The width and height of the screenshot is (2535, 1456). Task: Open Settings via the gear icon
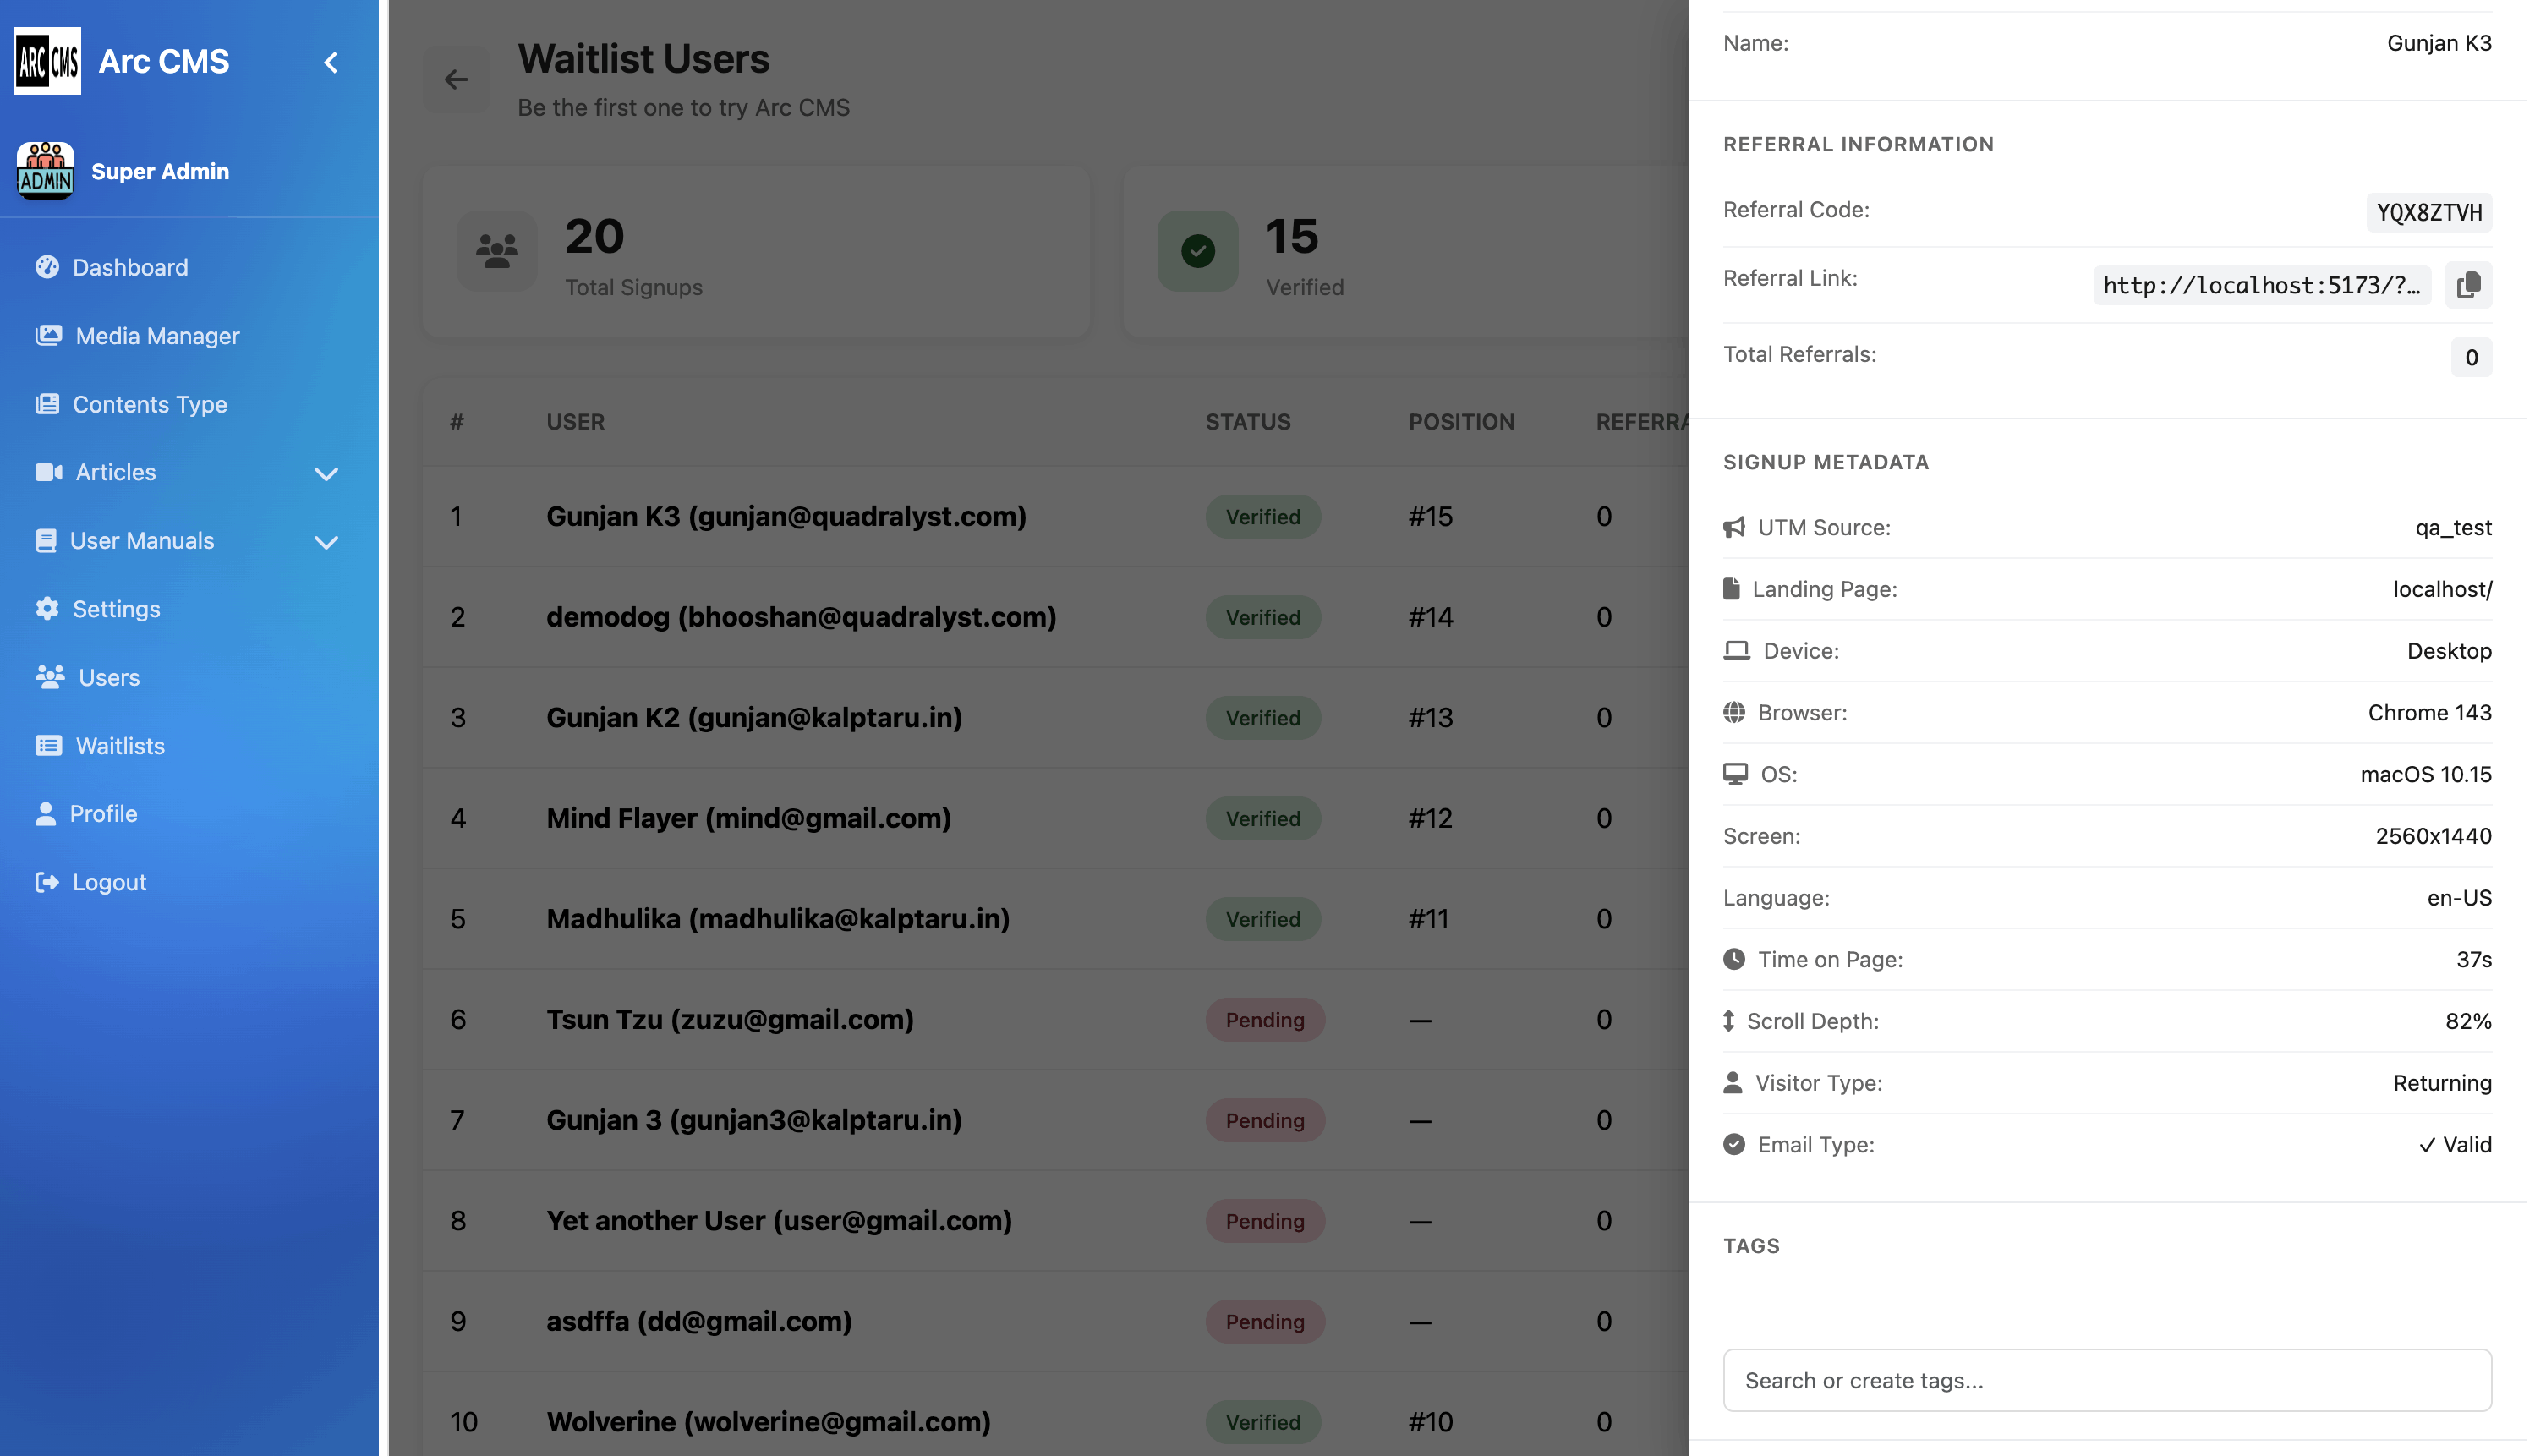click(x=47, y=608)
